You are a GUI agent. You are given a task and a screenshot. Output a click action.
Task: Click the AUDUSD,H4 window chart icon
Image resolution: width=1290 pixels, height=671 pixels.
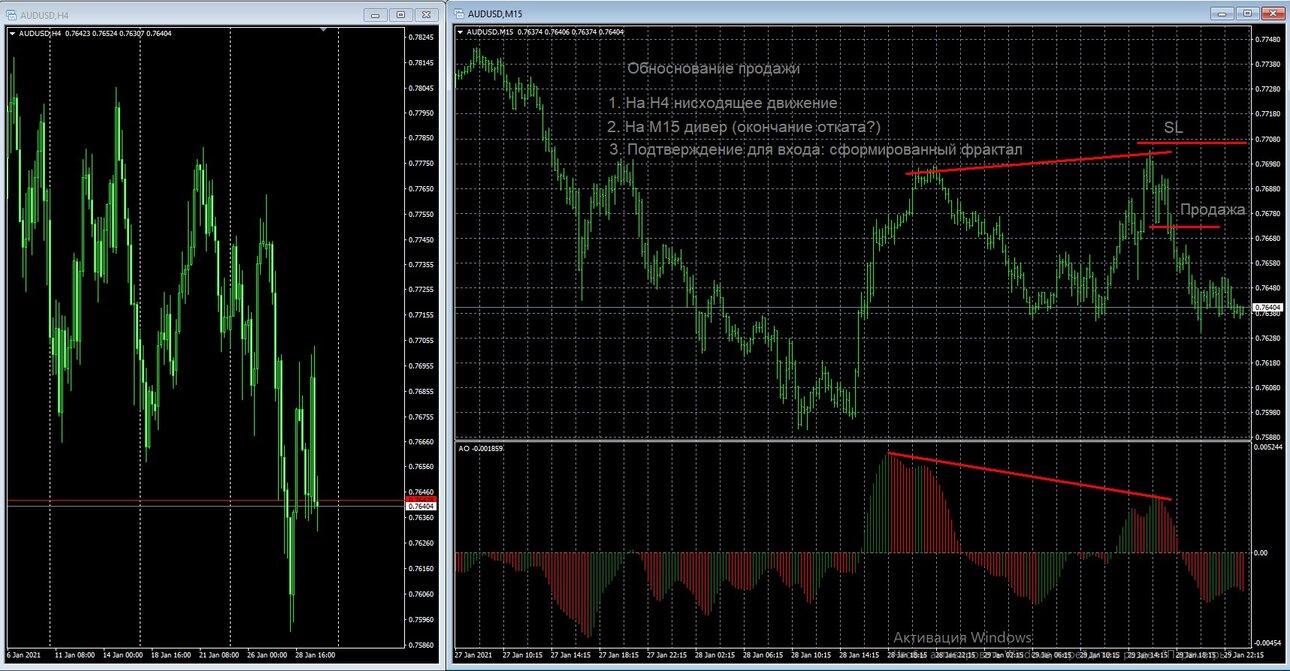[11, 14]
